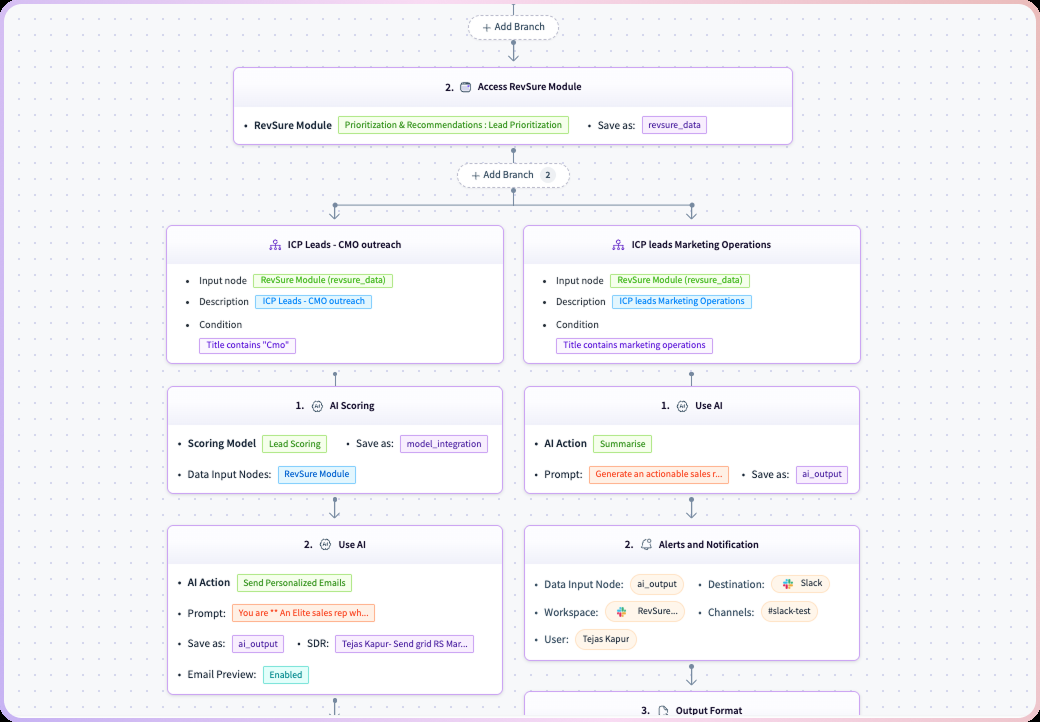Select the Access RevSure Module node title
Image resolution: width=1040 pixels, height=722 pixels.
(x=529, y=87)
